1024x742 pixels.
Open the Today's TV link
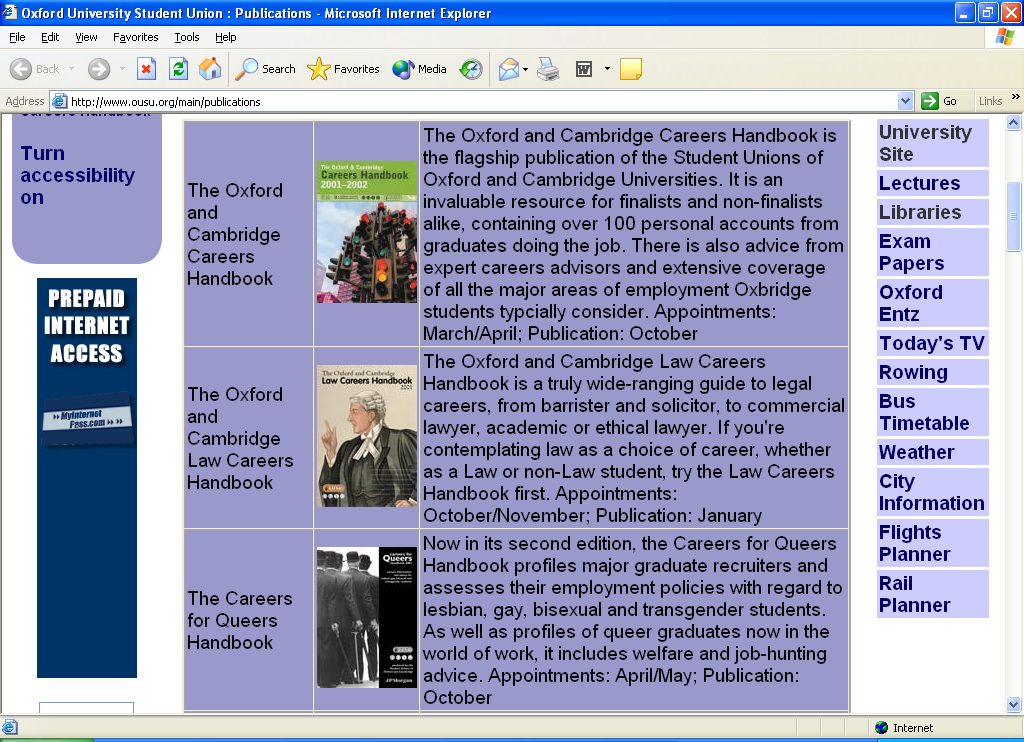[932, 343]
